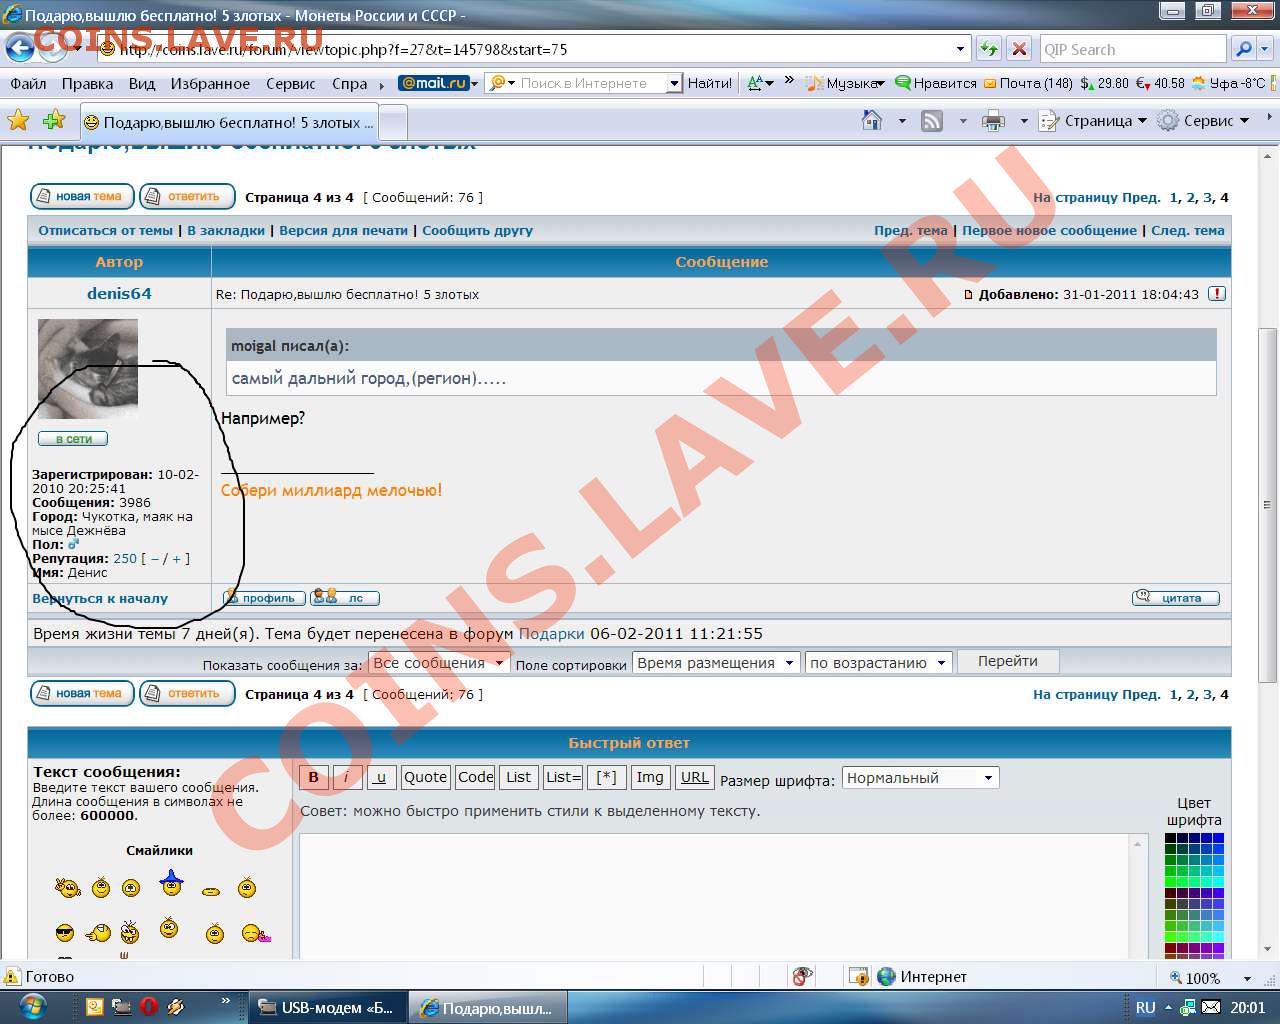Open the Файл menu
Viewport: 1280px width, 1024px height.
(28, 83)
